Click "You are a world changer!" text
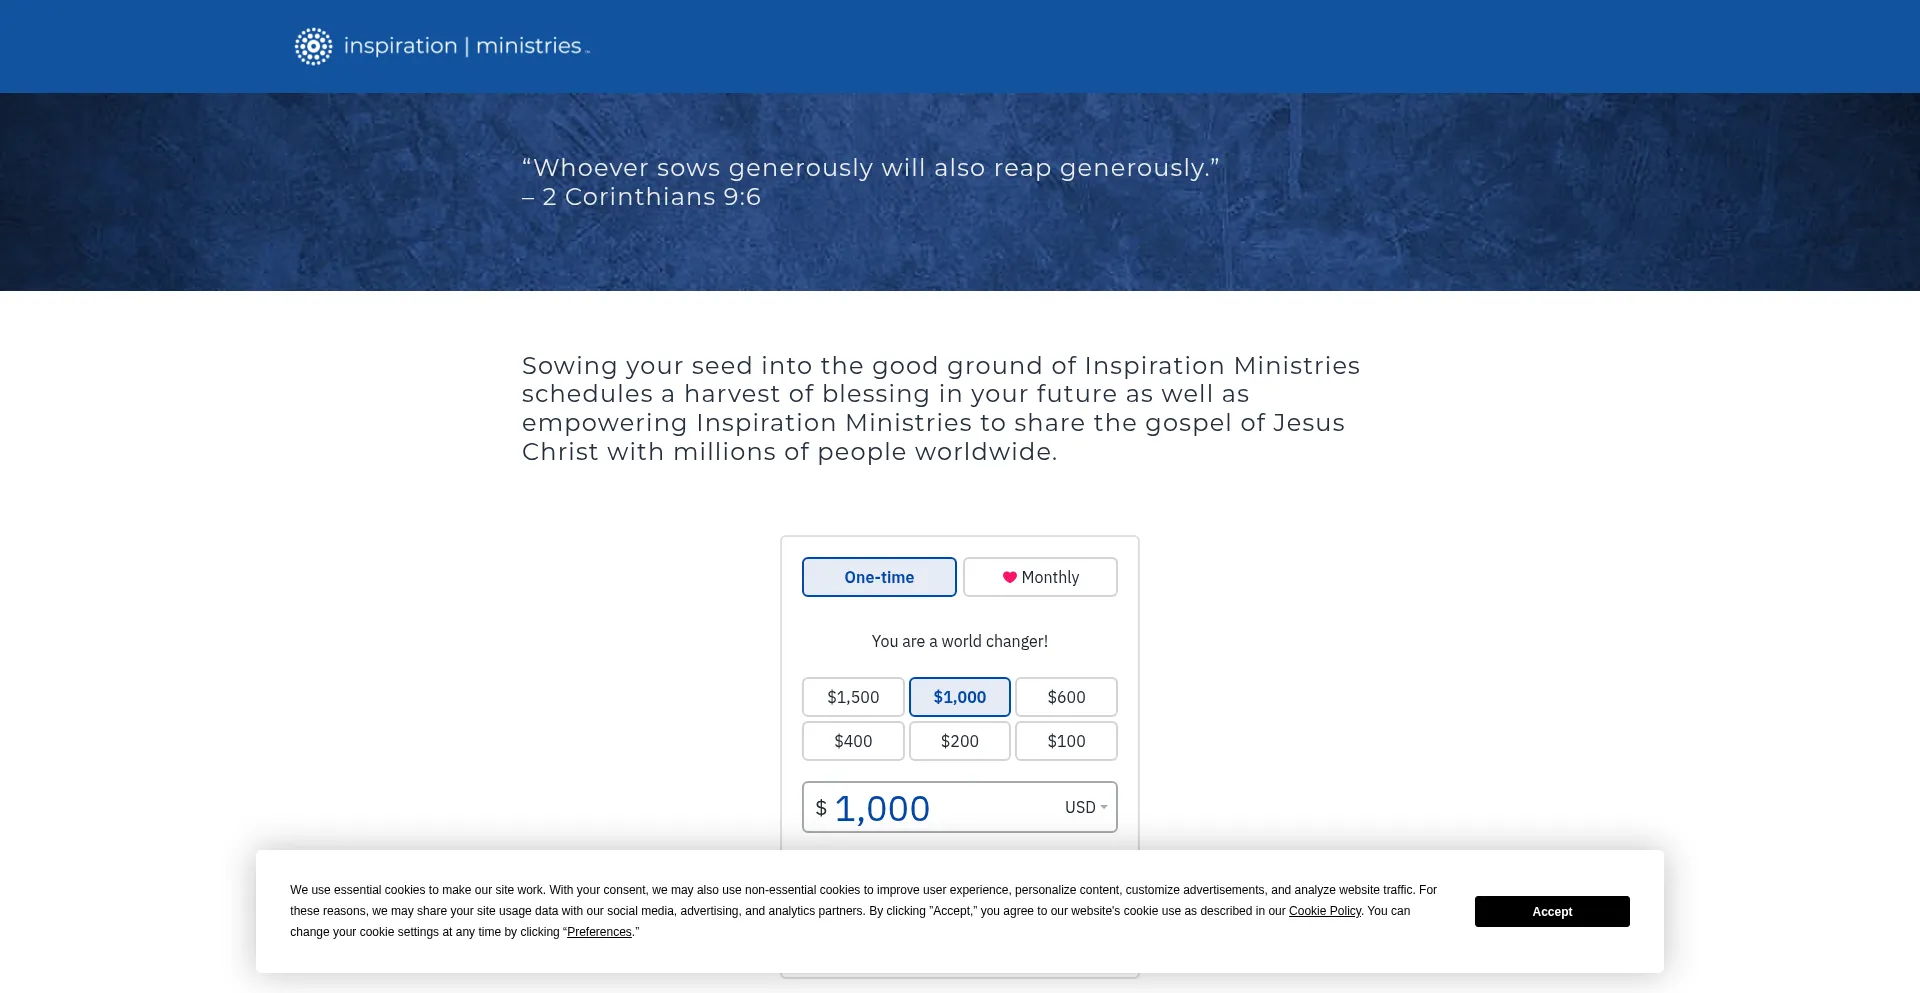Image resolution: width=1920 pixels, height=993 pixels. 960,641
